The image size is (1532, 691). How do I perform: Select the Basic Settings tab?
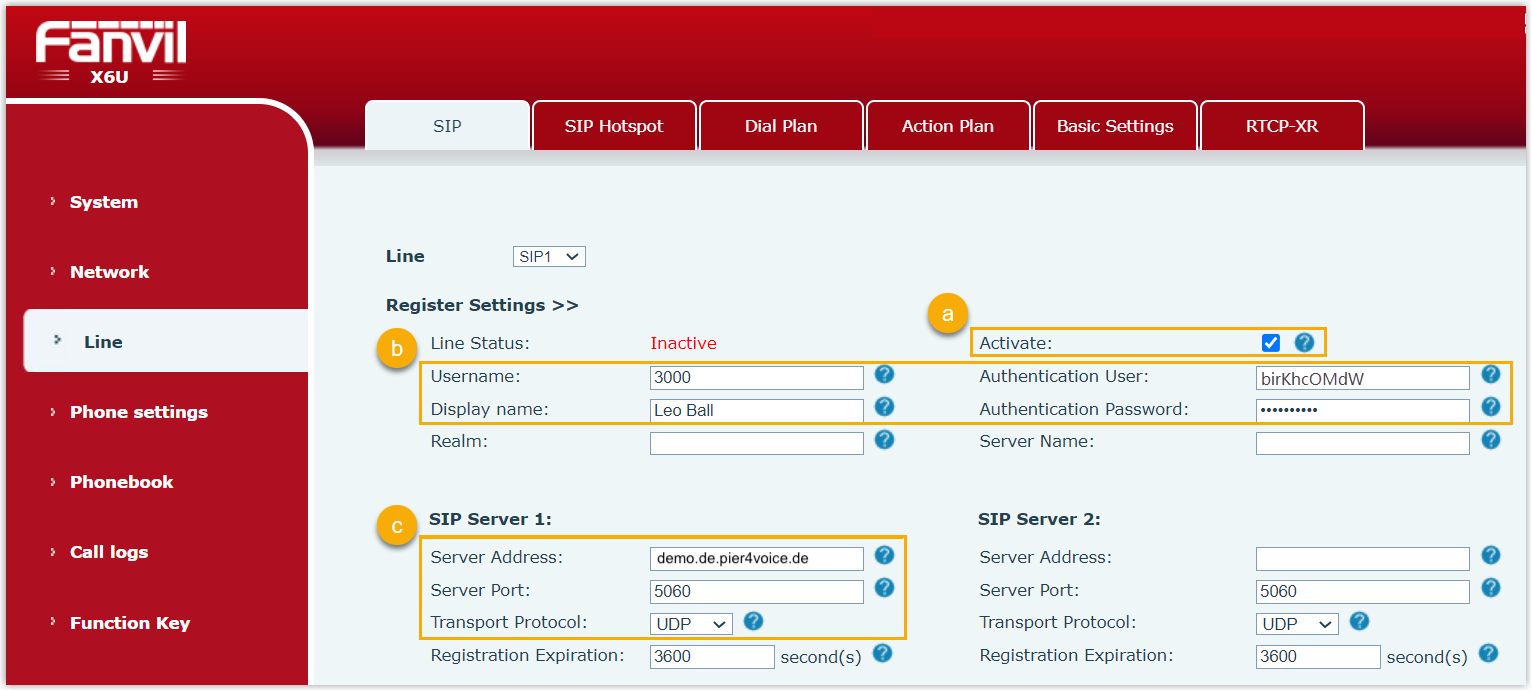click(1115, 126)
